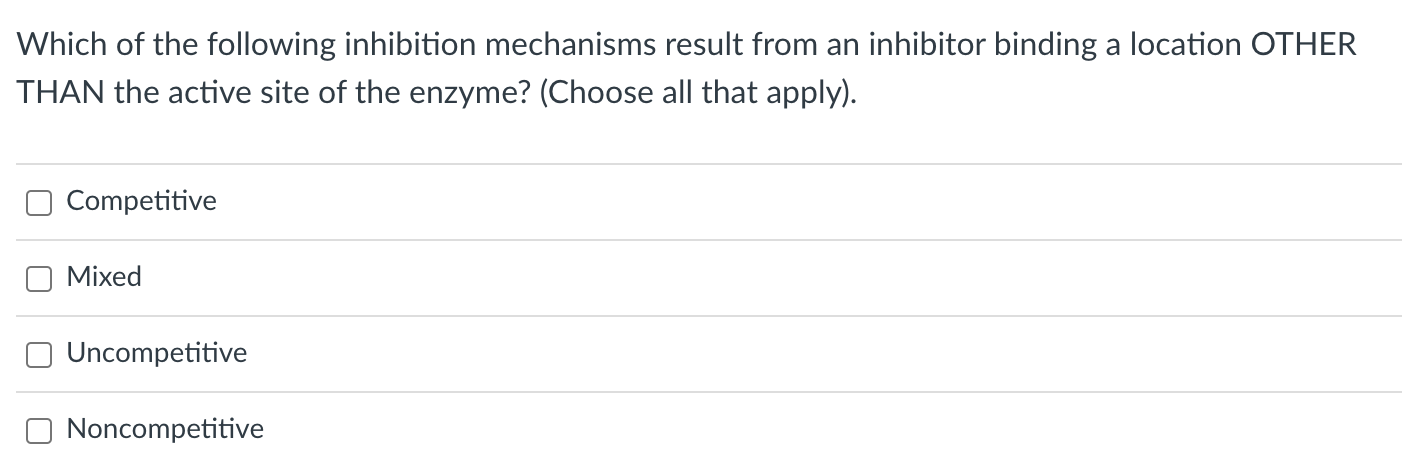
Task: Click empty space in the Noncompetitive row
Action: (800, 430)
